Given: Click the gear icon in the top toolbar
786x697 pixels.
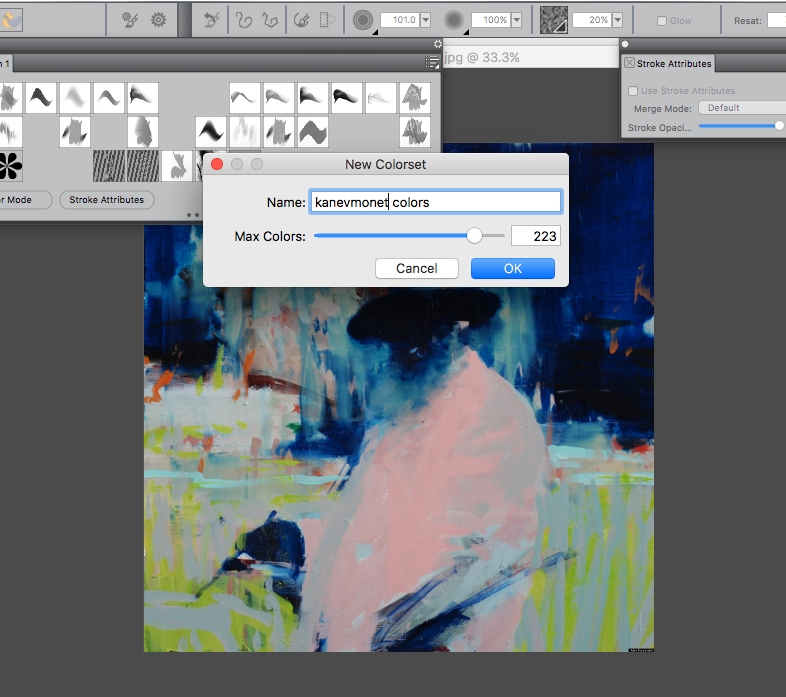Looking at the screenshot, I should click(158, 20).
